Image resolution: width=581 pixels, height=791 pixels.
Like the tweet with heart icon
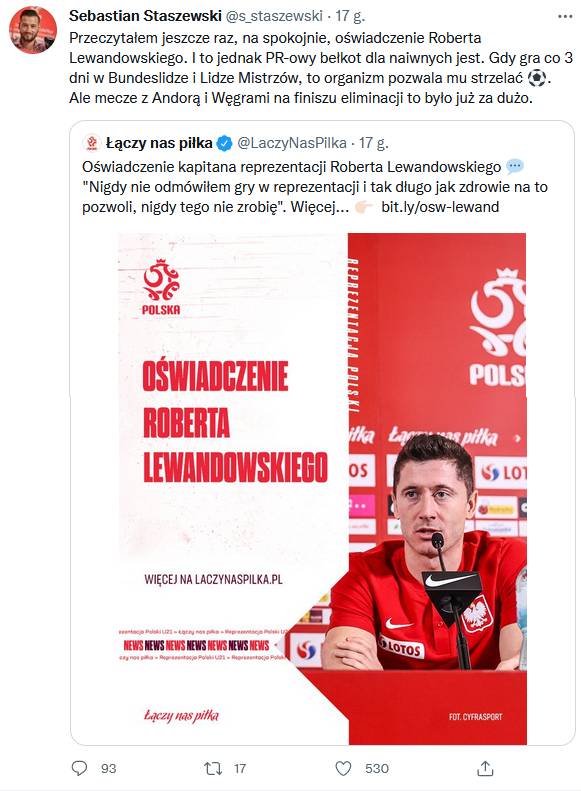[343, 768]
